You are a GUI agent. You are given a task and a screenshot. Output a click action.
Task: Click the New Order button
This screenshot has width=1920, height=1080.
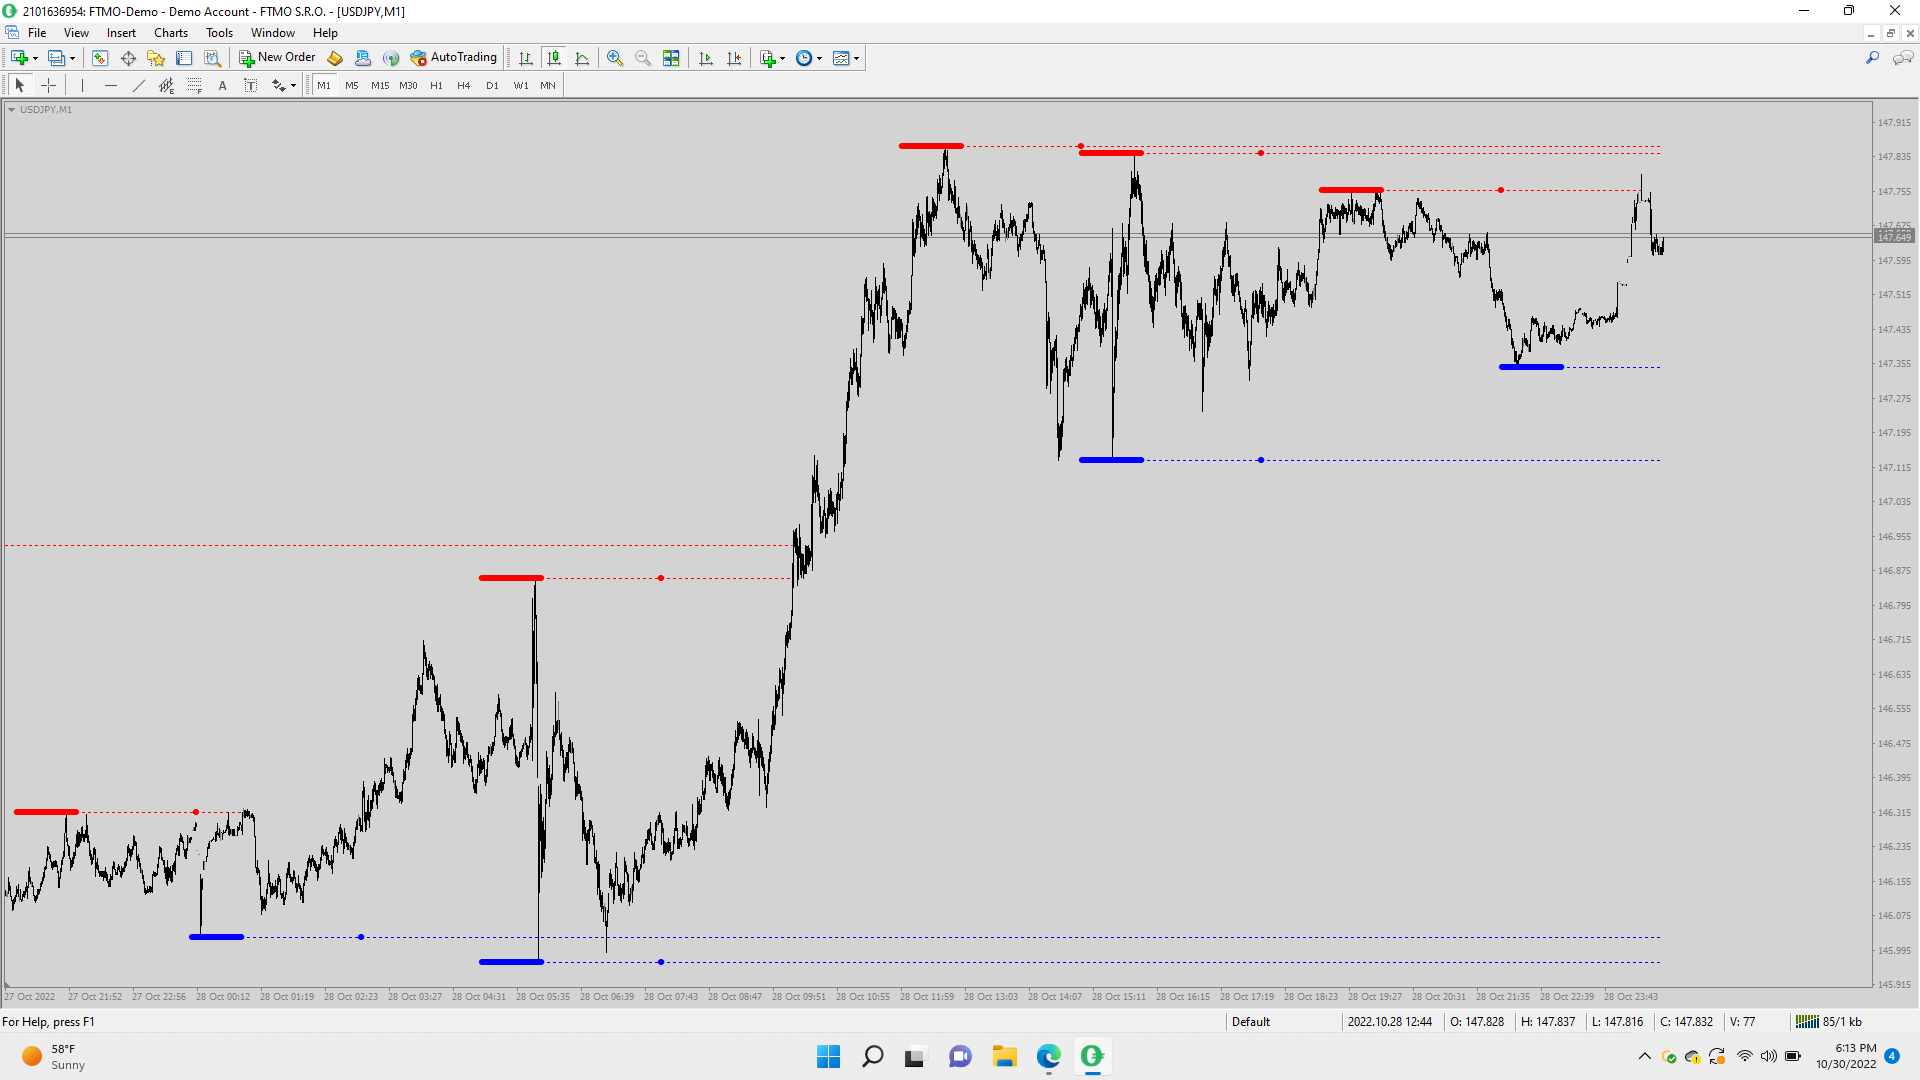click(x=277, y=58)
